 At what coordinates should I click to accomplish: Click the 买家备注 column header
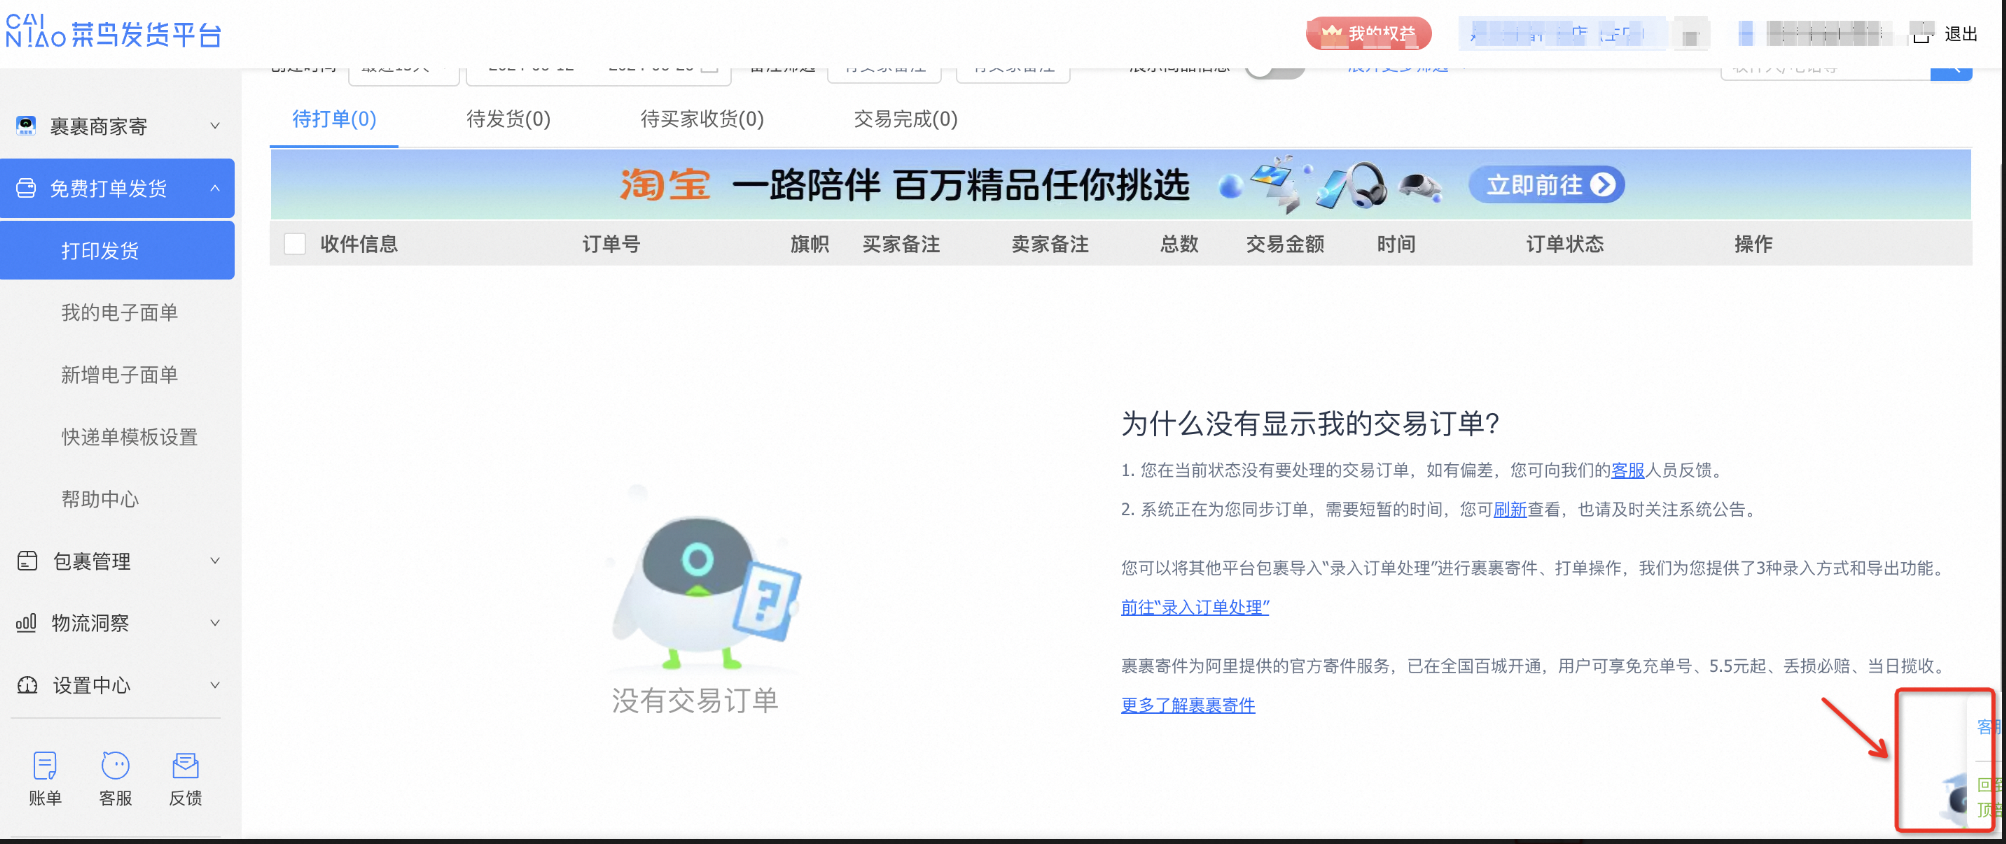[x=901, y=244]
